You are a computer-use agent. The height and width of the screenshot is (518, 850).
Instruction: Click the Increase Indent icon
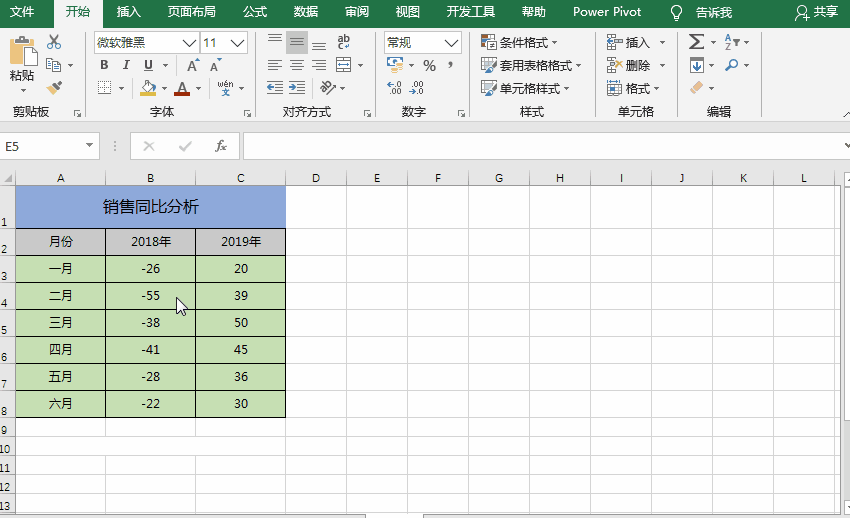tap(297, 88)
